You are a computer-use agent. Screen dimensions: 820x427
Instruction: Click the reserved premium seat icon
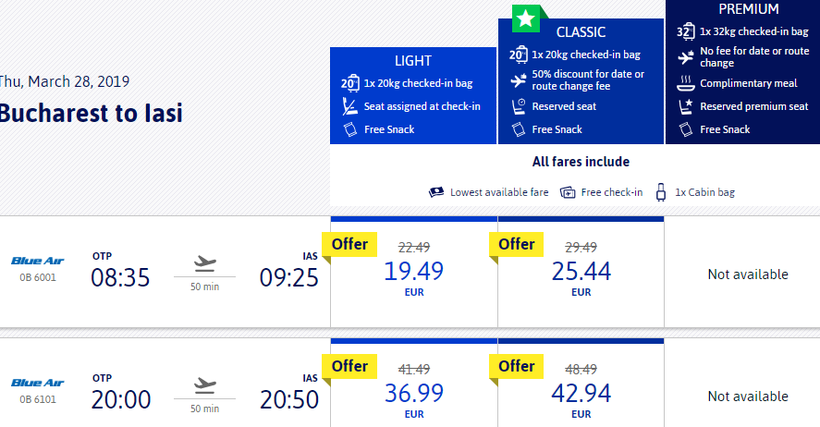686,106
